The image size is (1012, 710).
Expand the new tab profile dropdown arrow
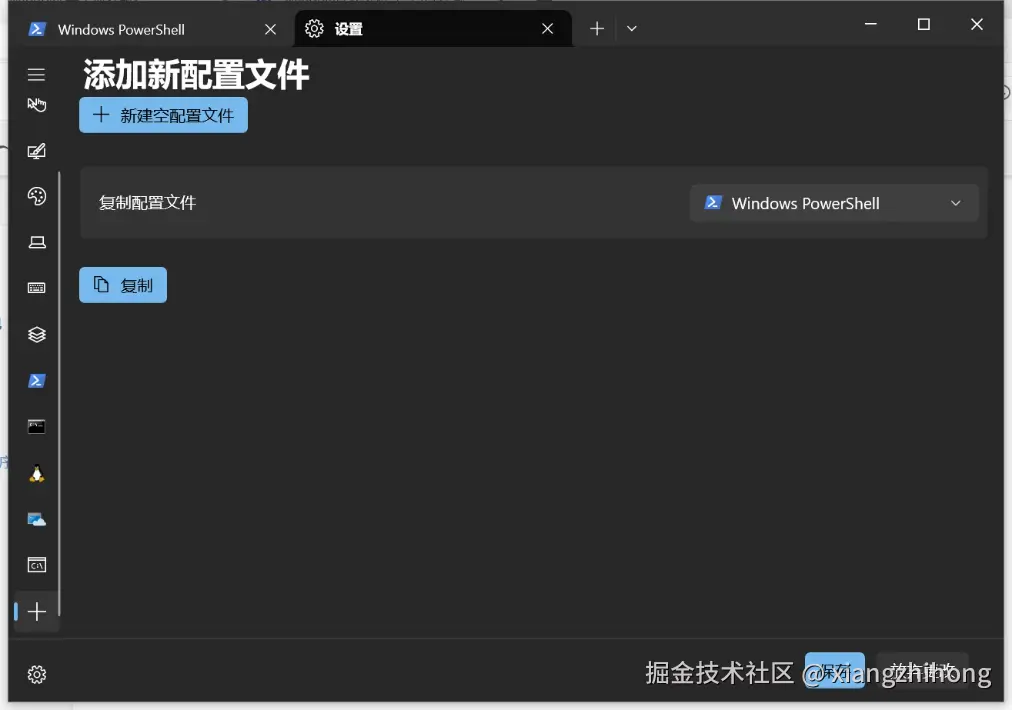coord(632,28)
